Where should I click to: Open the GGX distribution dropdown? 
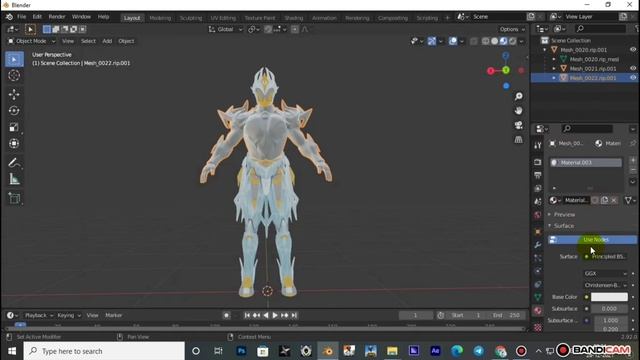point(605,273)
